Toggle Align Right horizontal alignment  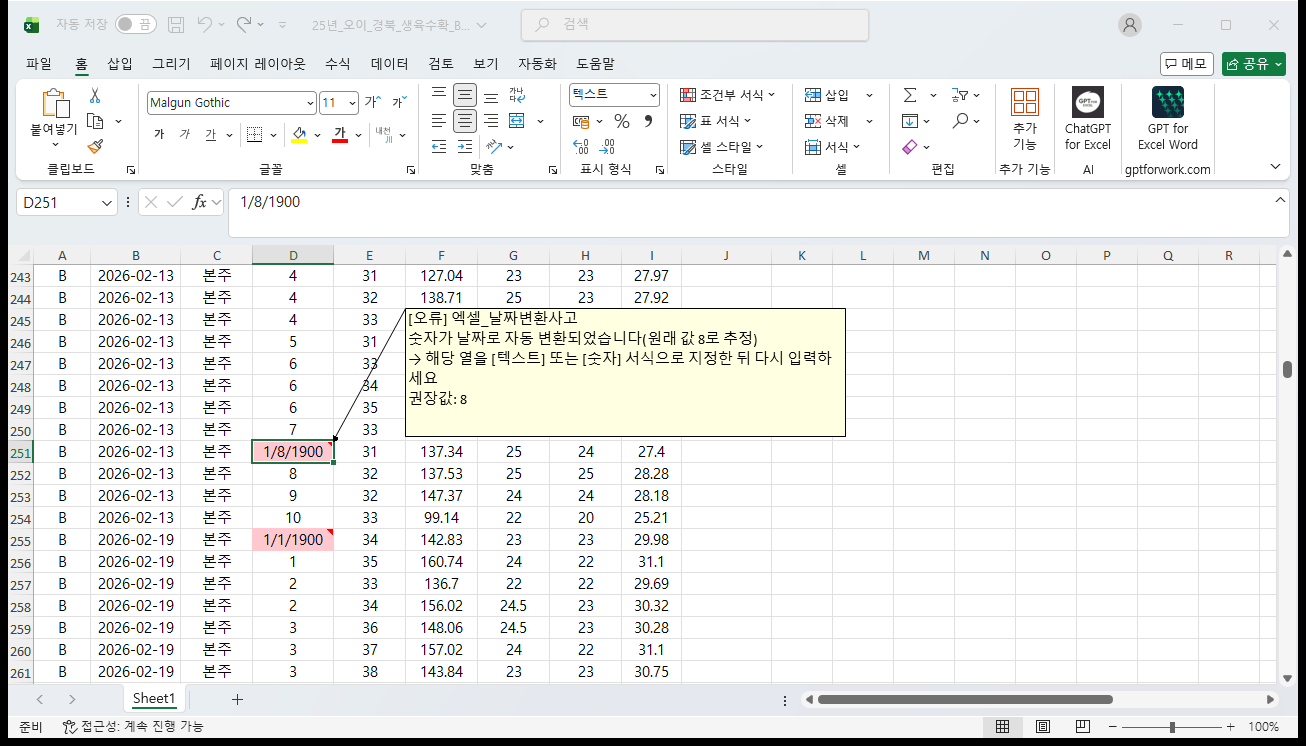click(491, 121)
